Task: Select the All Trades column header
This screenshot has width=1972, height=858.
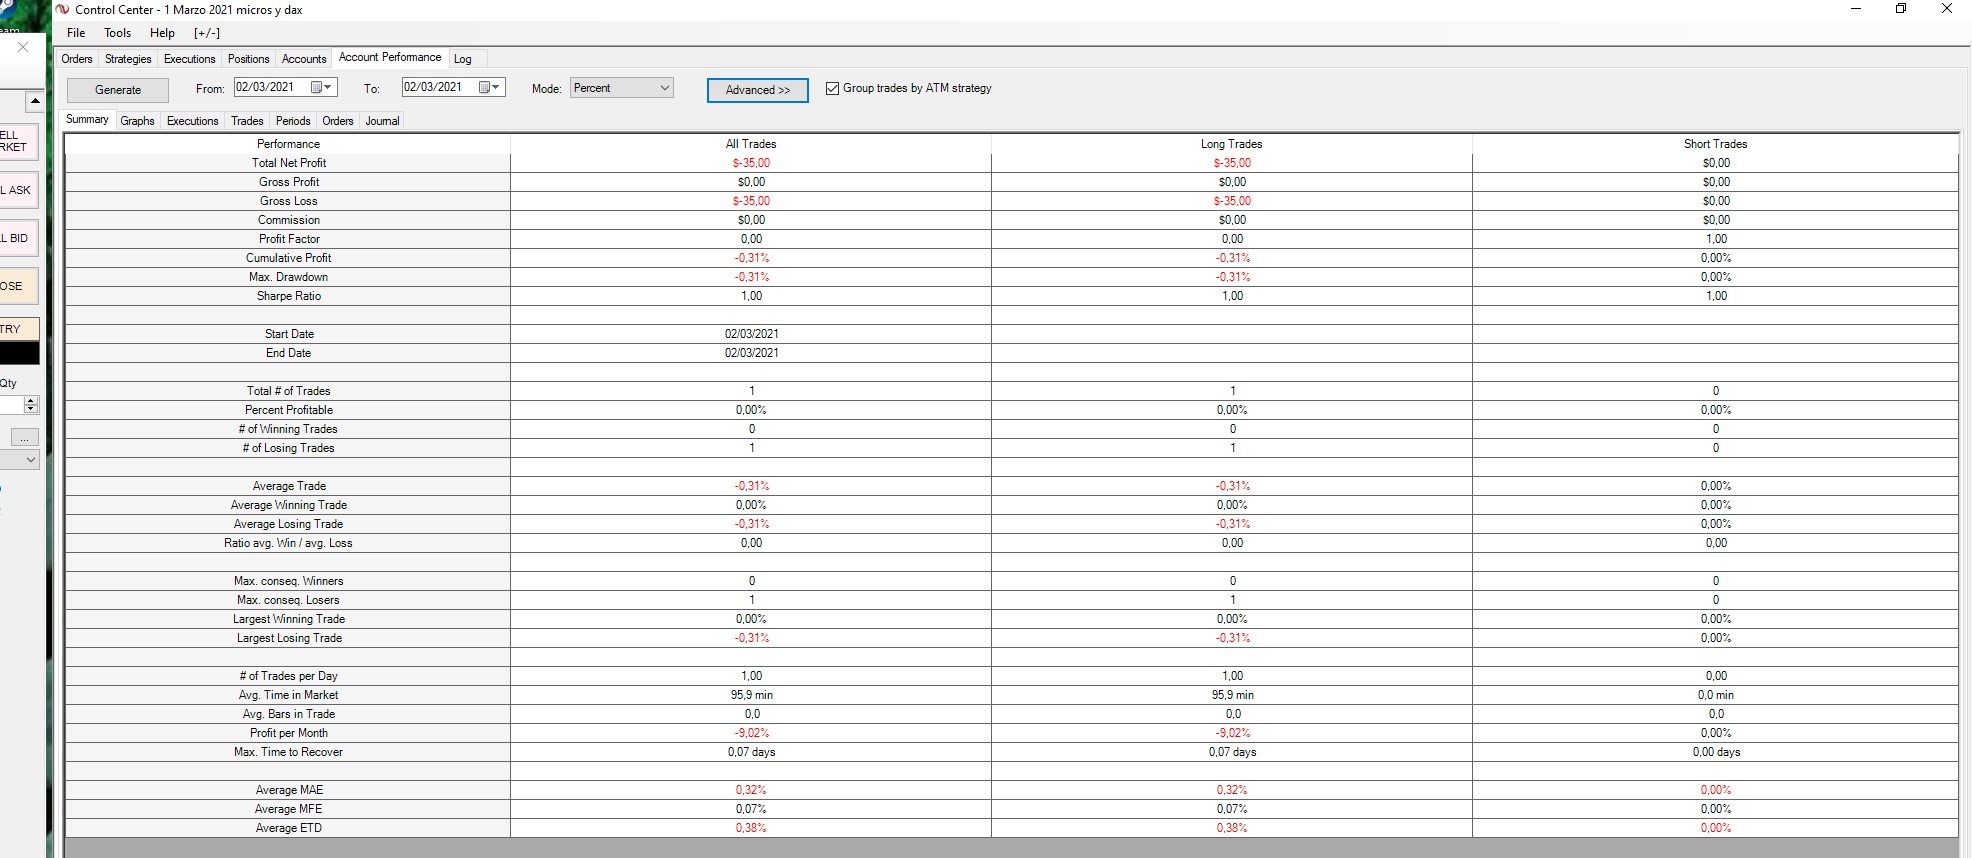Action: coord(751,144)
